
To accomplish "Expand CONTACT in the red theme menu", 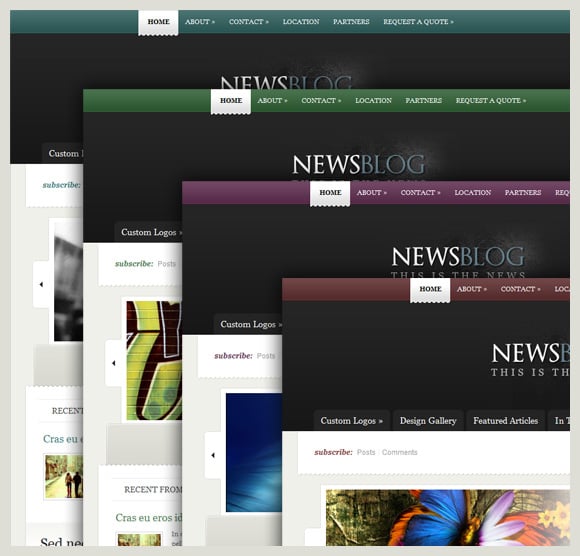I will [520, 289].
